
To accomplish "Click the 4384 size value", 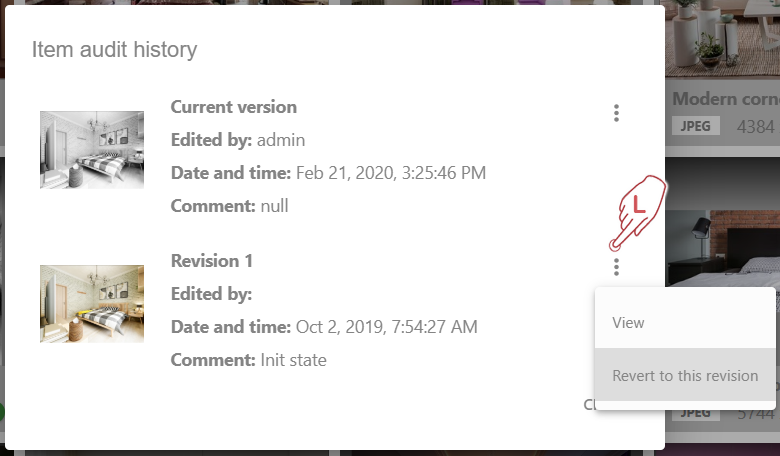I will coord(756,127).
